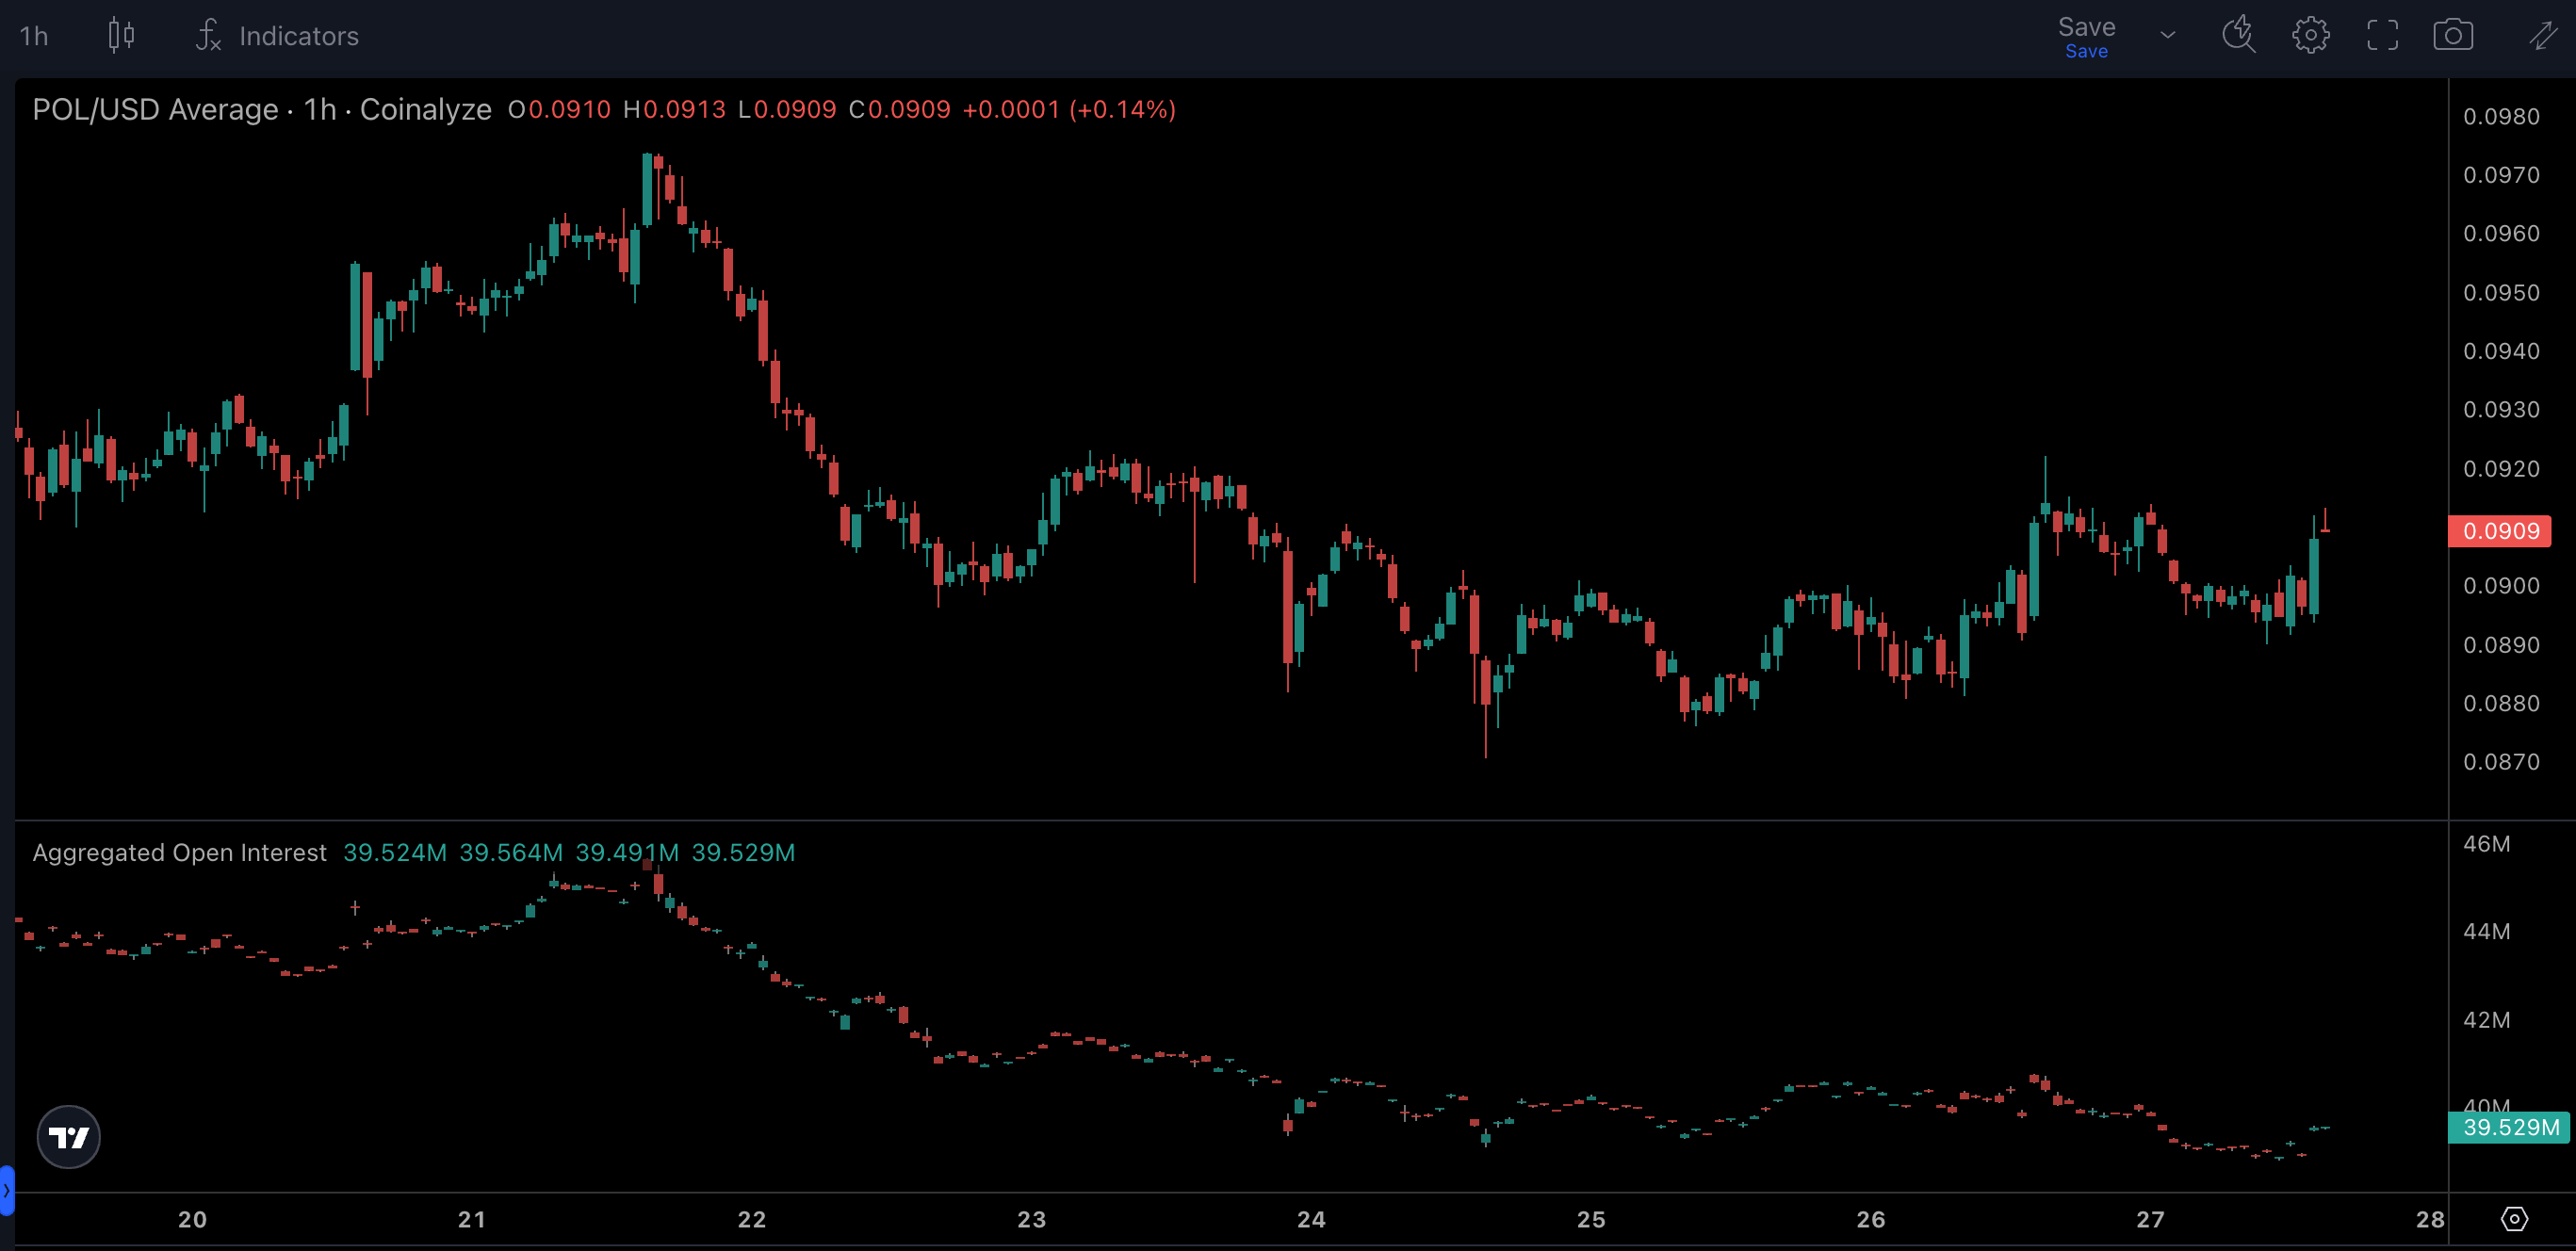Screen dimensions: 2576x1251
Task: Open time axis settings gear icon
Action: point(2514,1219)
